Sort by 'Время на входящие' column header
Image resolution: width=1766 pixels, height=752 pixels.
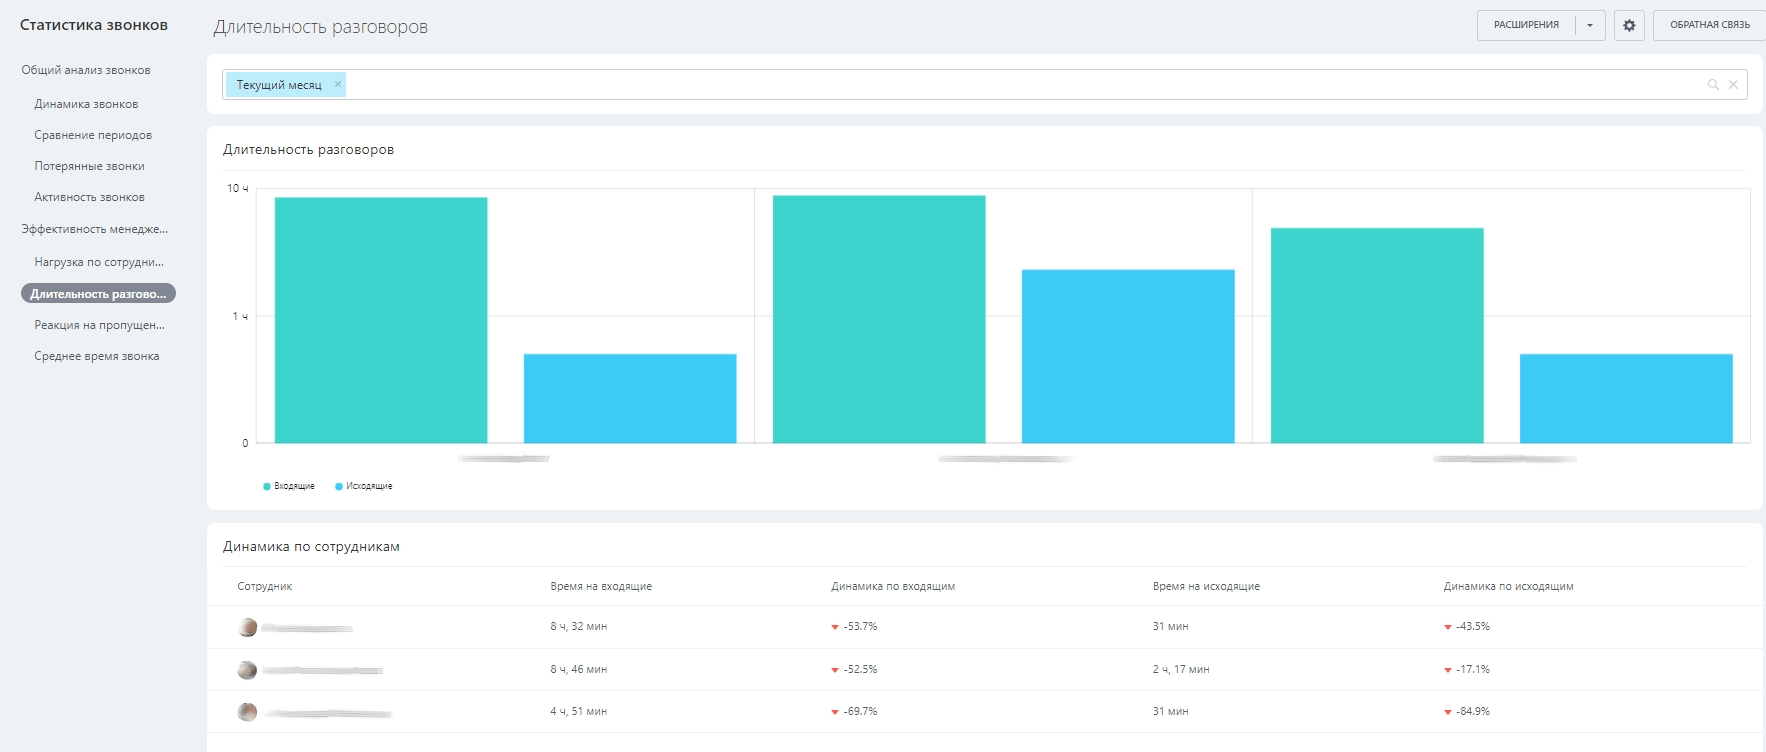click(x=601, y=586)
